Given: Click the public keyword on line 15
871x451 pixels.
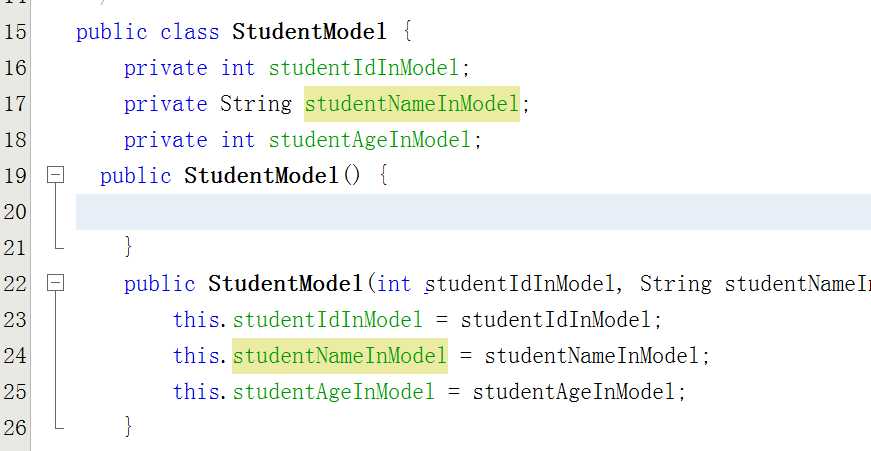Looking at the screenshot, I should pyautogui.click(x=112, y=32).
